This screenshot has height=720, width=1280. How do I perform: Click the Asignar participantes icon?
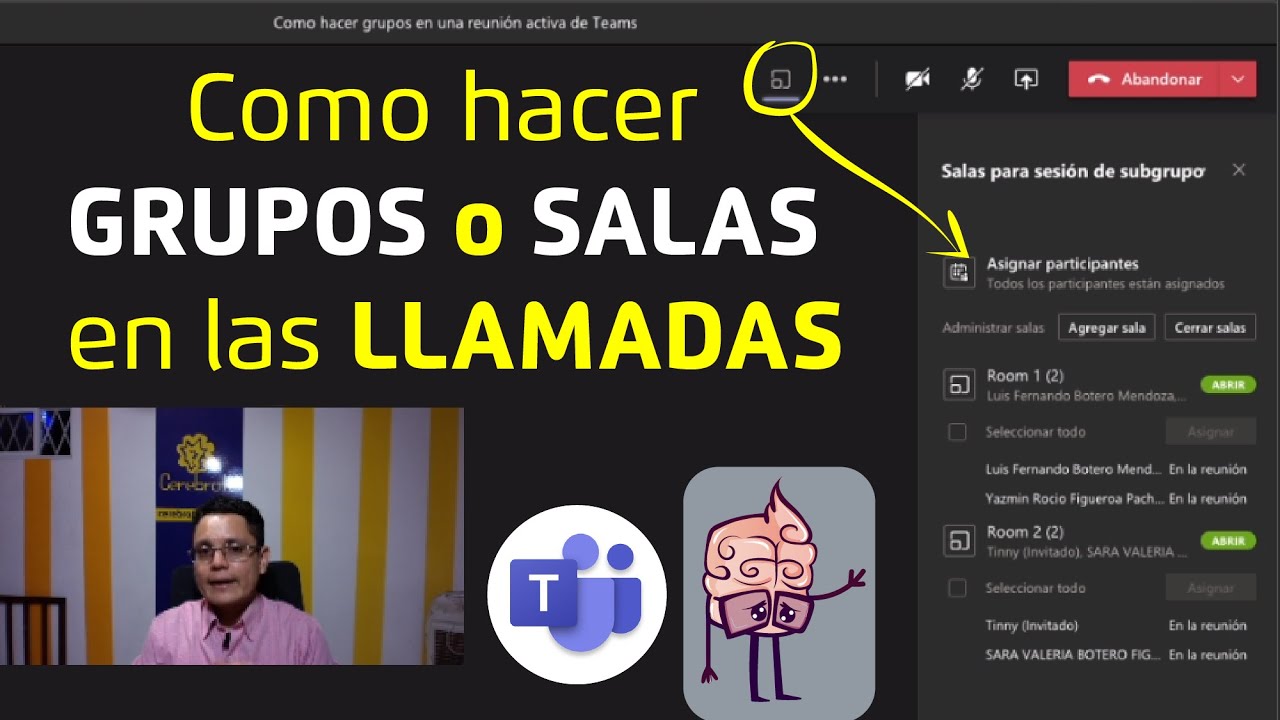959,273
